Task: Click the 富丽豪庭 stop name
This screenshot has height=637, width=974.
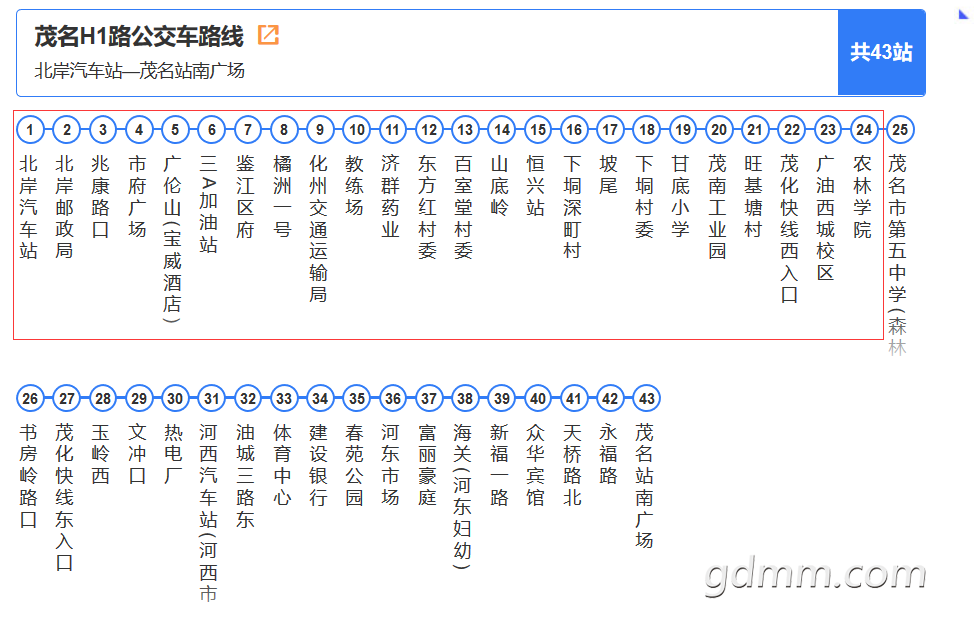Action: (427, 465)
